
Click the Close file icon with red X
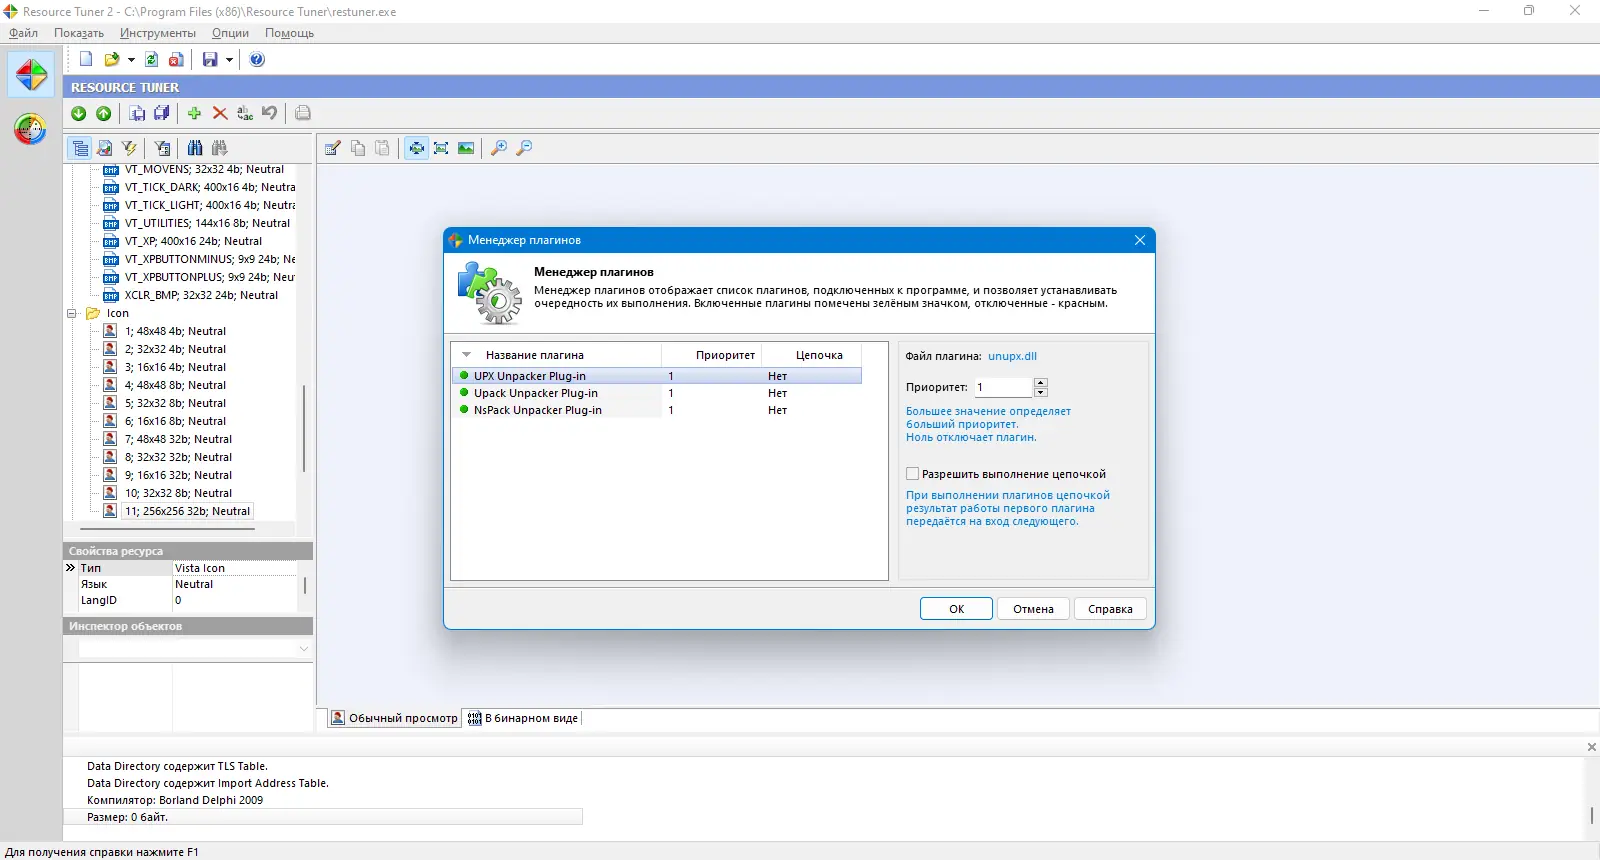point(176,60)
